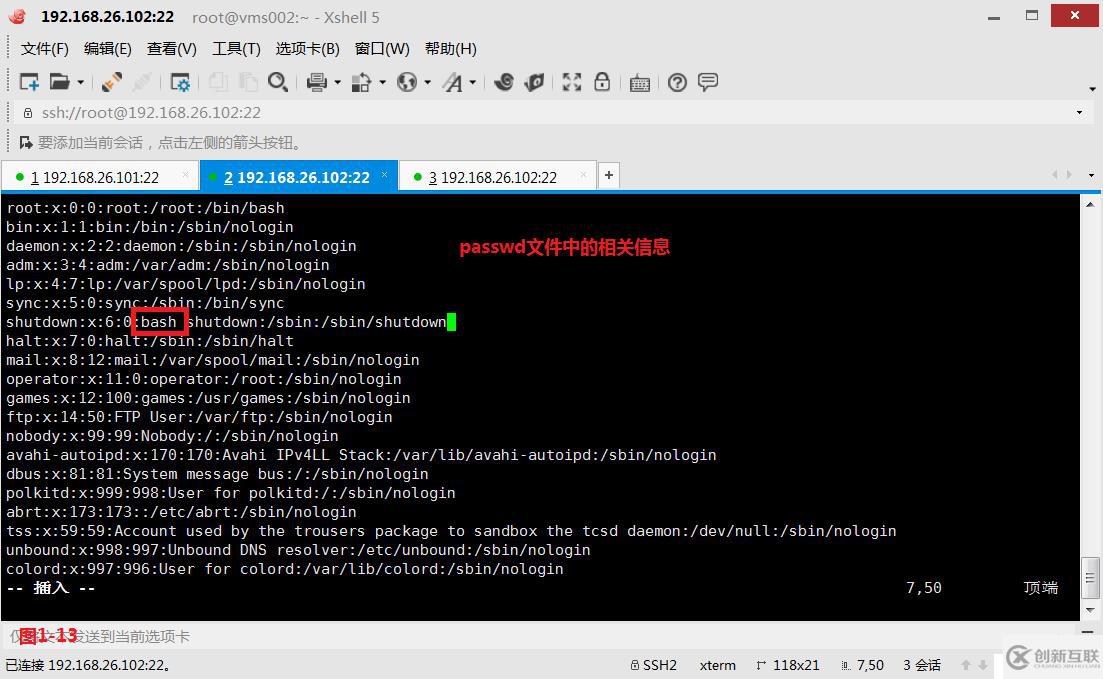Screen dimensions: 1103x679
Task: Click the Font A icon
Action: (453, 82)
